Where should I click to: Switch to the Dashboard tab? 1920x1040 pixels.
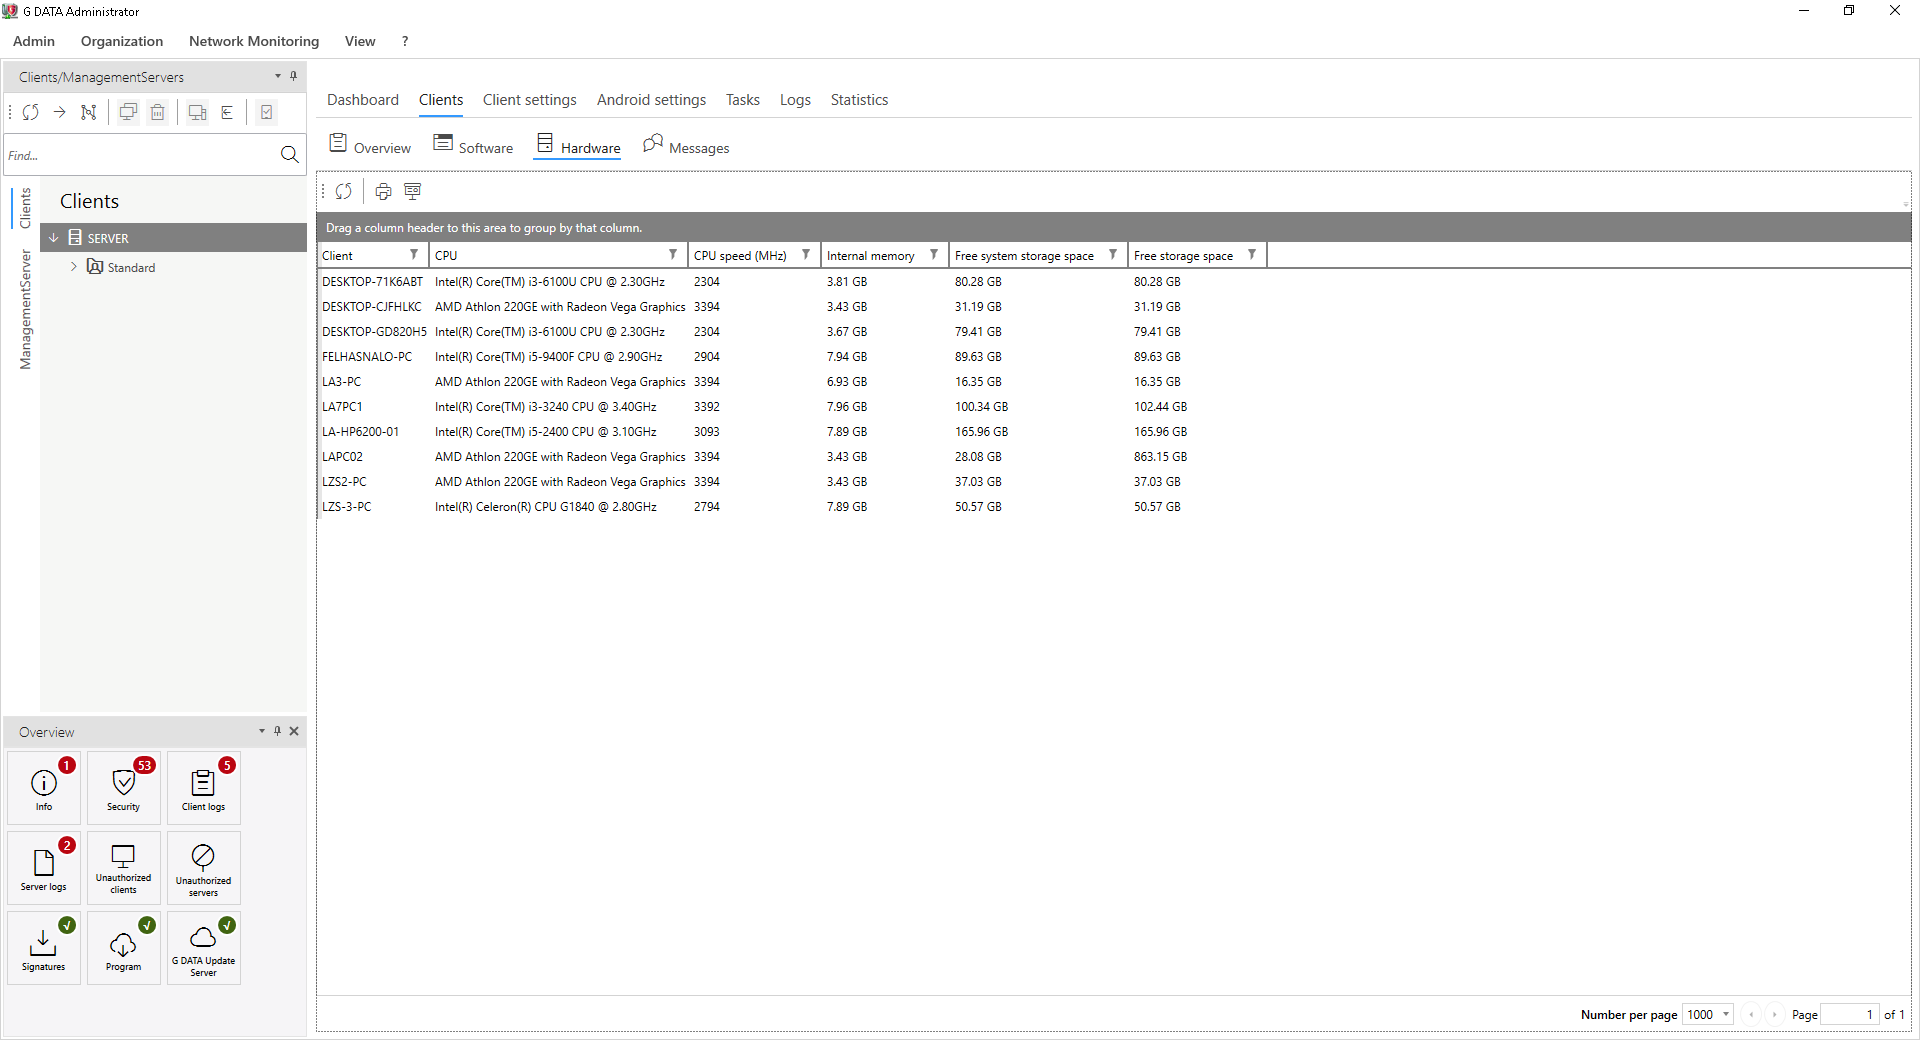click(363, 100)
